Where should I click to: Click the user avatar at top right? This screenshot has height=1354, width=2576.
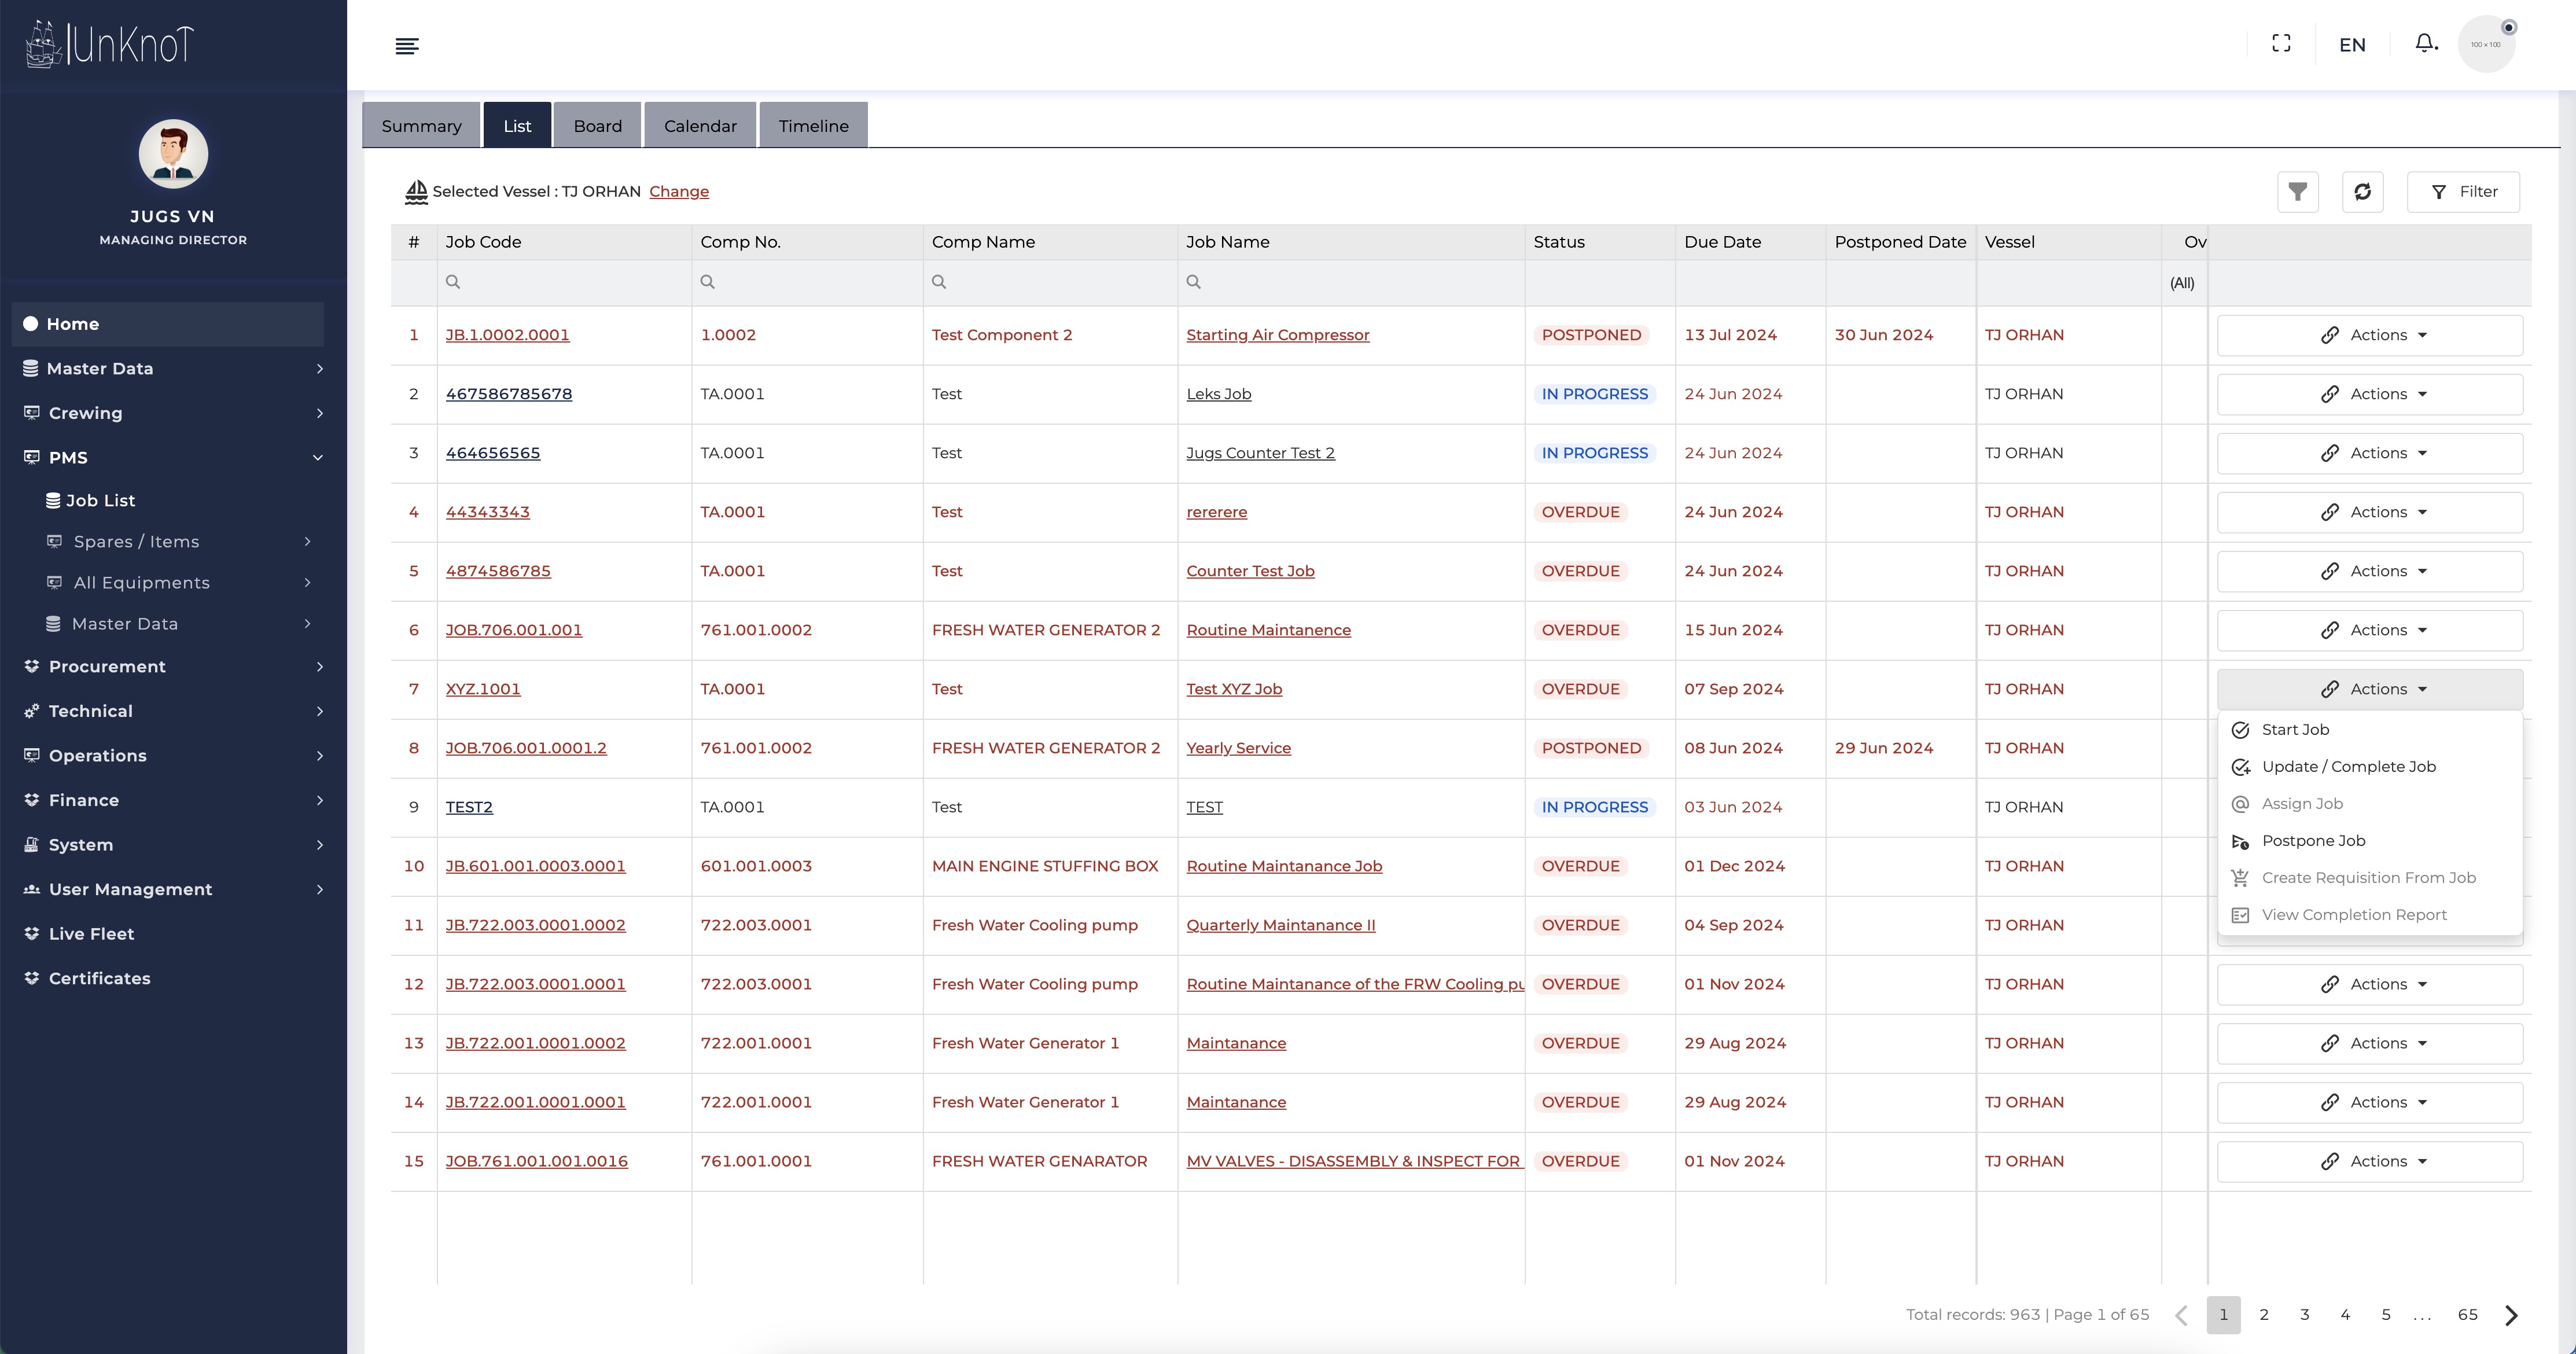click(2486, 44)
